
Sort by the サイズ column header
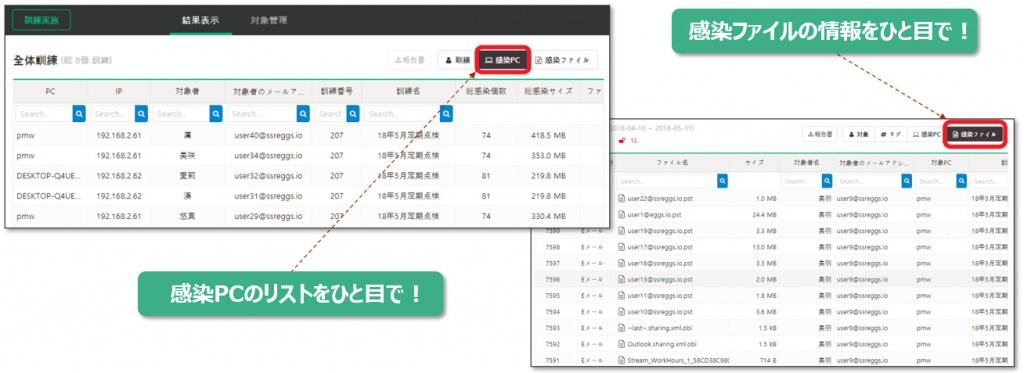click(754, 162)
